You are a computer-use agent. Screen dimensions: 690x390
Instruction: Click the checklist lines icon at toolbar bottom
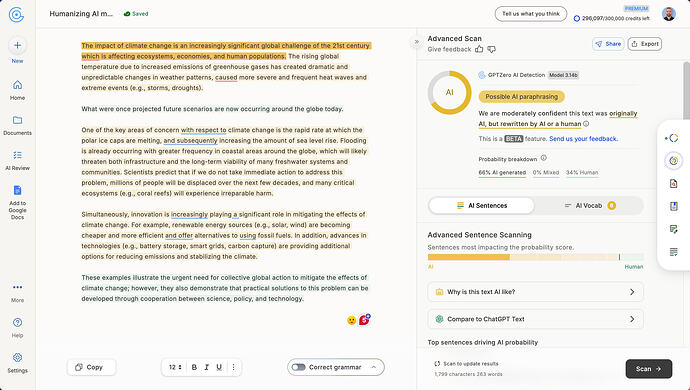tap(673, 252)
